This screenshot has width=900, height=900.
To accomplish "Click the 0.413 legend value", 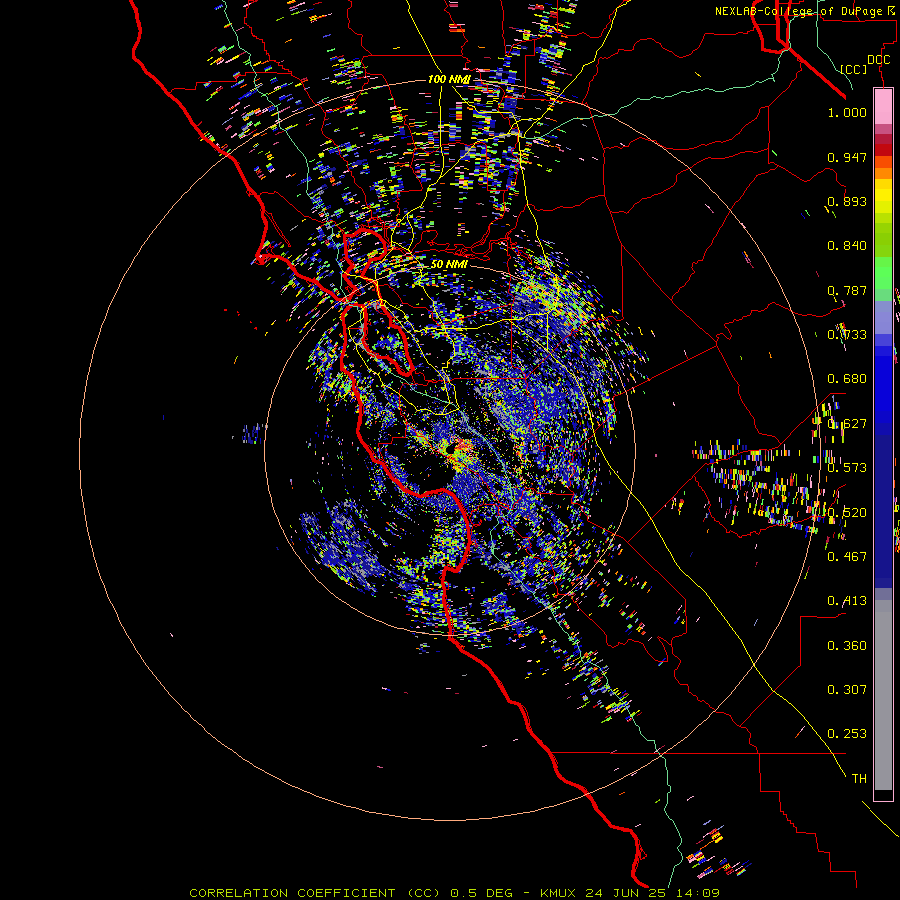I will coord(847,601).
